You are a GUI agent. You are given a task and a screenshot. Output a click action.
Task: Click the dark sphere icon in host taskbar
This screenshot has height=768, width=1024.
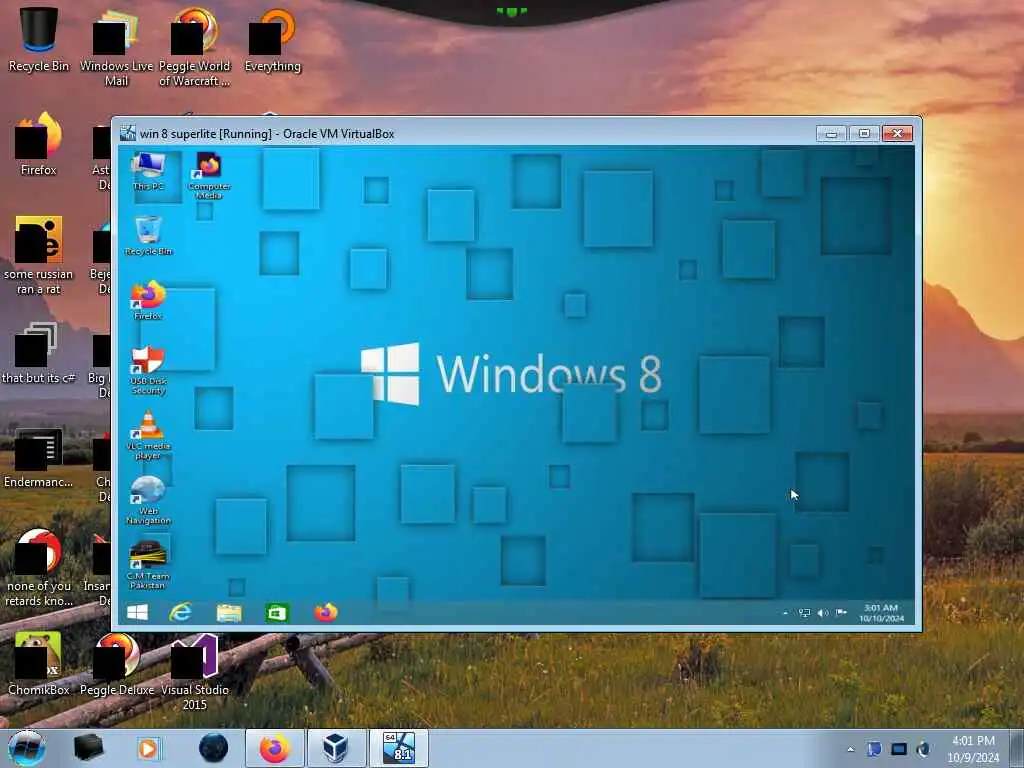[213, 748]
